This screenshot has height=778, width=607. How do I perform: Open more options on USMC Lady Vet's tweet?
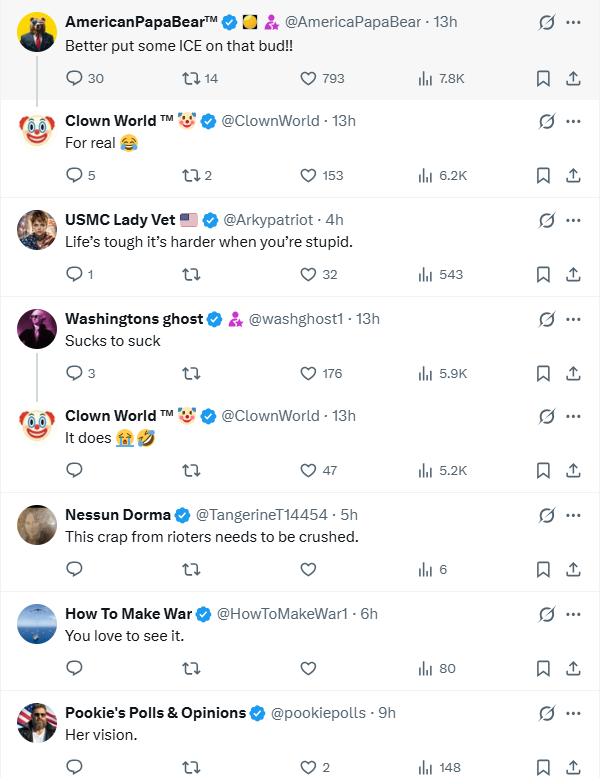574,220
